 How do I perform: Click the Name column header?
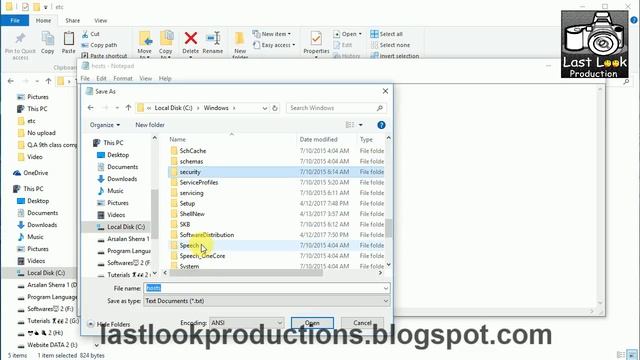click(x=177, y=139)
